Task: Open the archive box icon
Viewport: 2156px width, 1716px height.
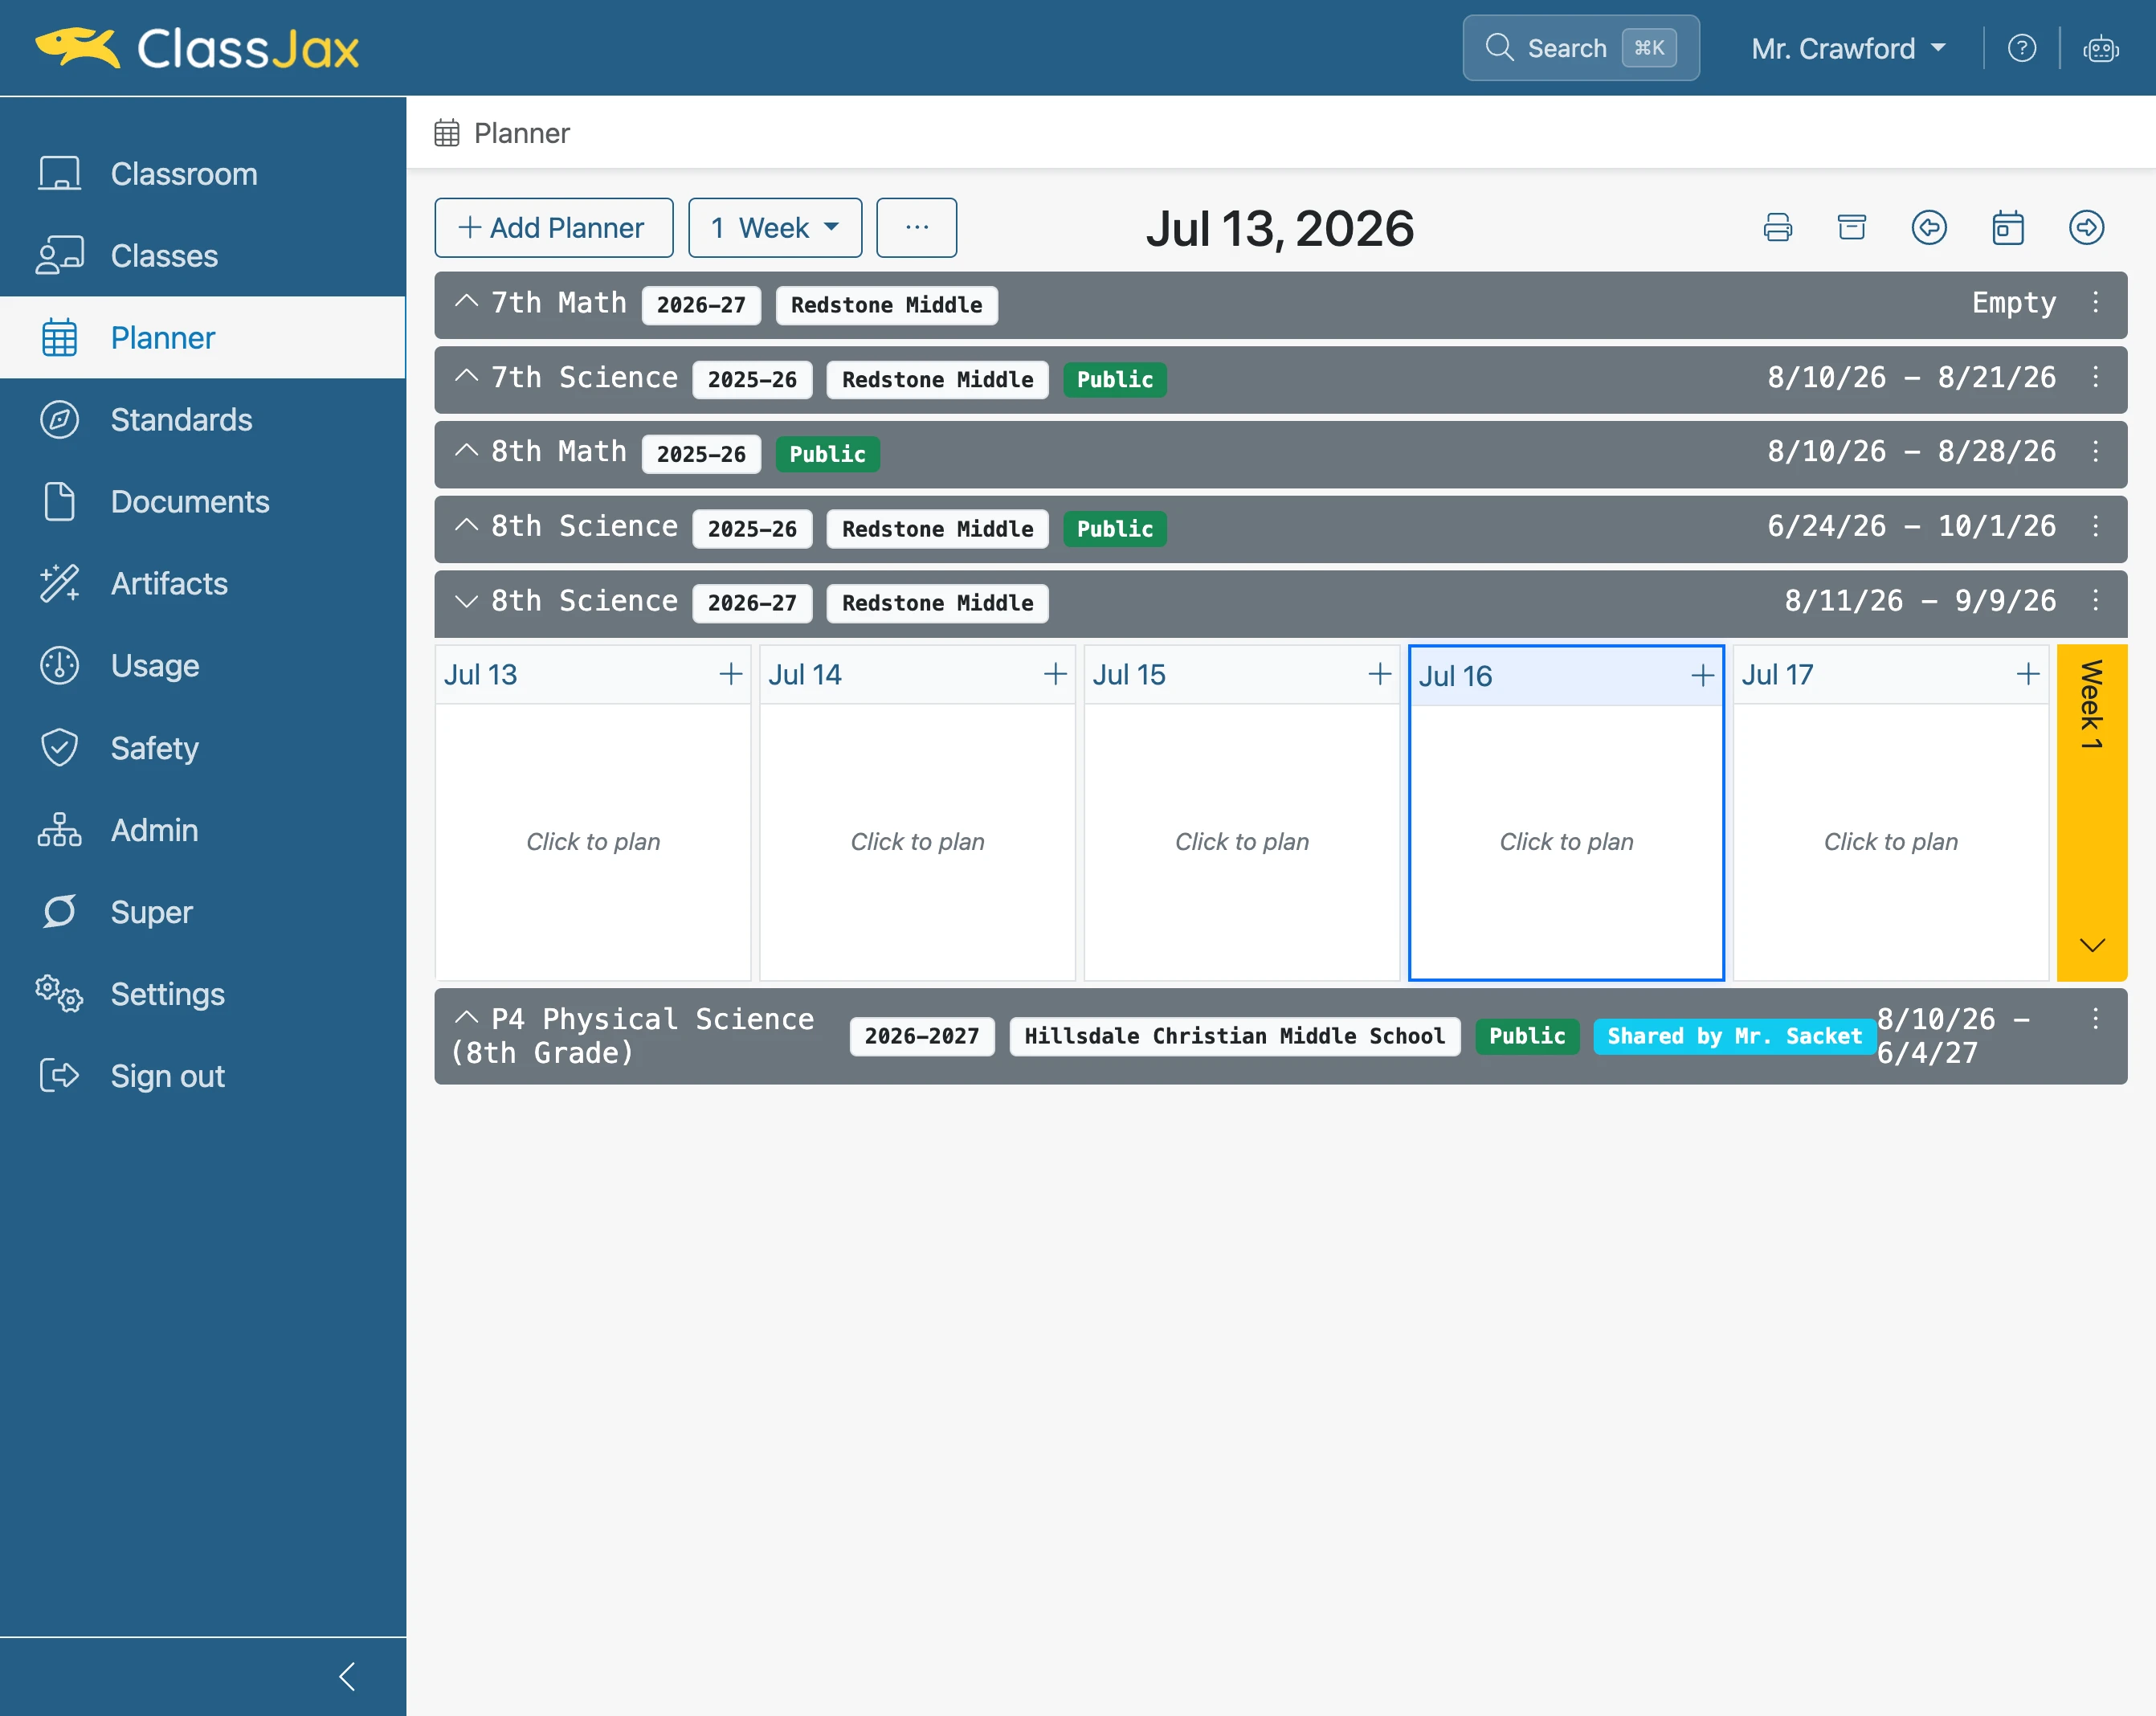Action: point(1852,228)
